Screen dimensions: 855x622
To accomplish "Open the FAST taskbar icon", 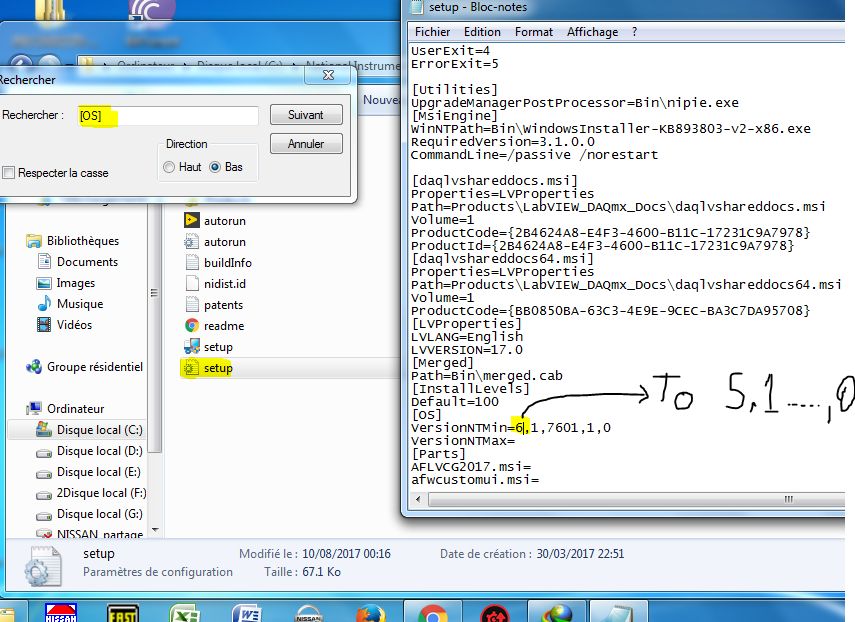I will tap(123, 613).
